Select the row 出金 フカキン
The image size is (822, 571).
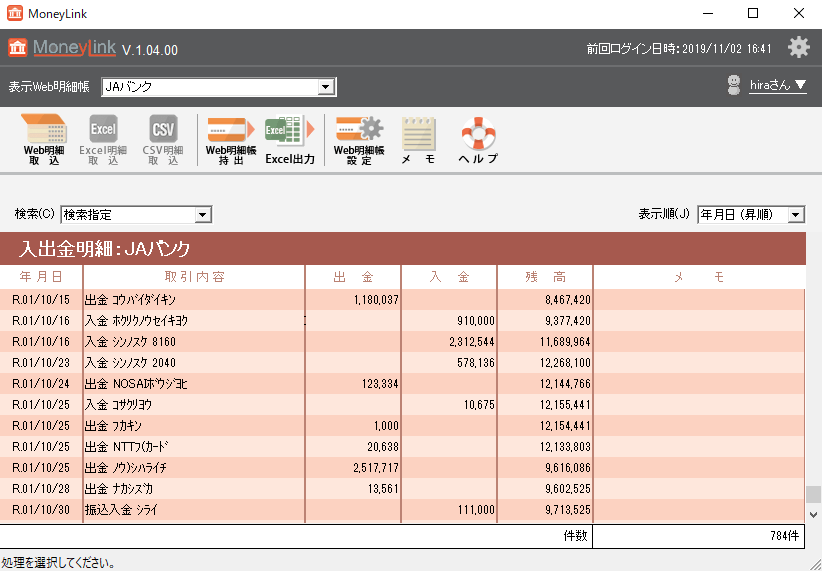point(402,426)
